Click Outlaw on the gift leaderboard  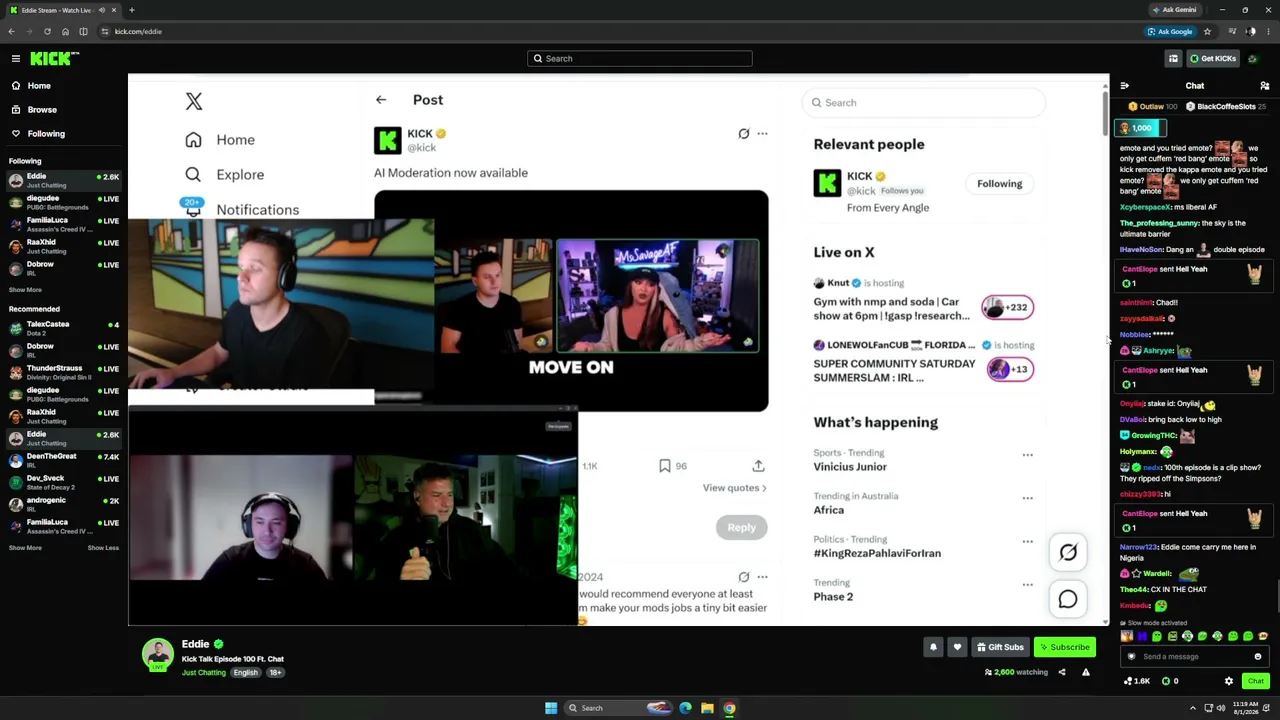tap(1153, 106)
